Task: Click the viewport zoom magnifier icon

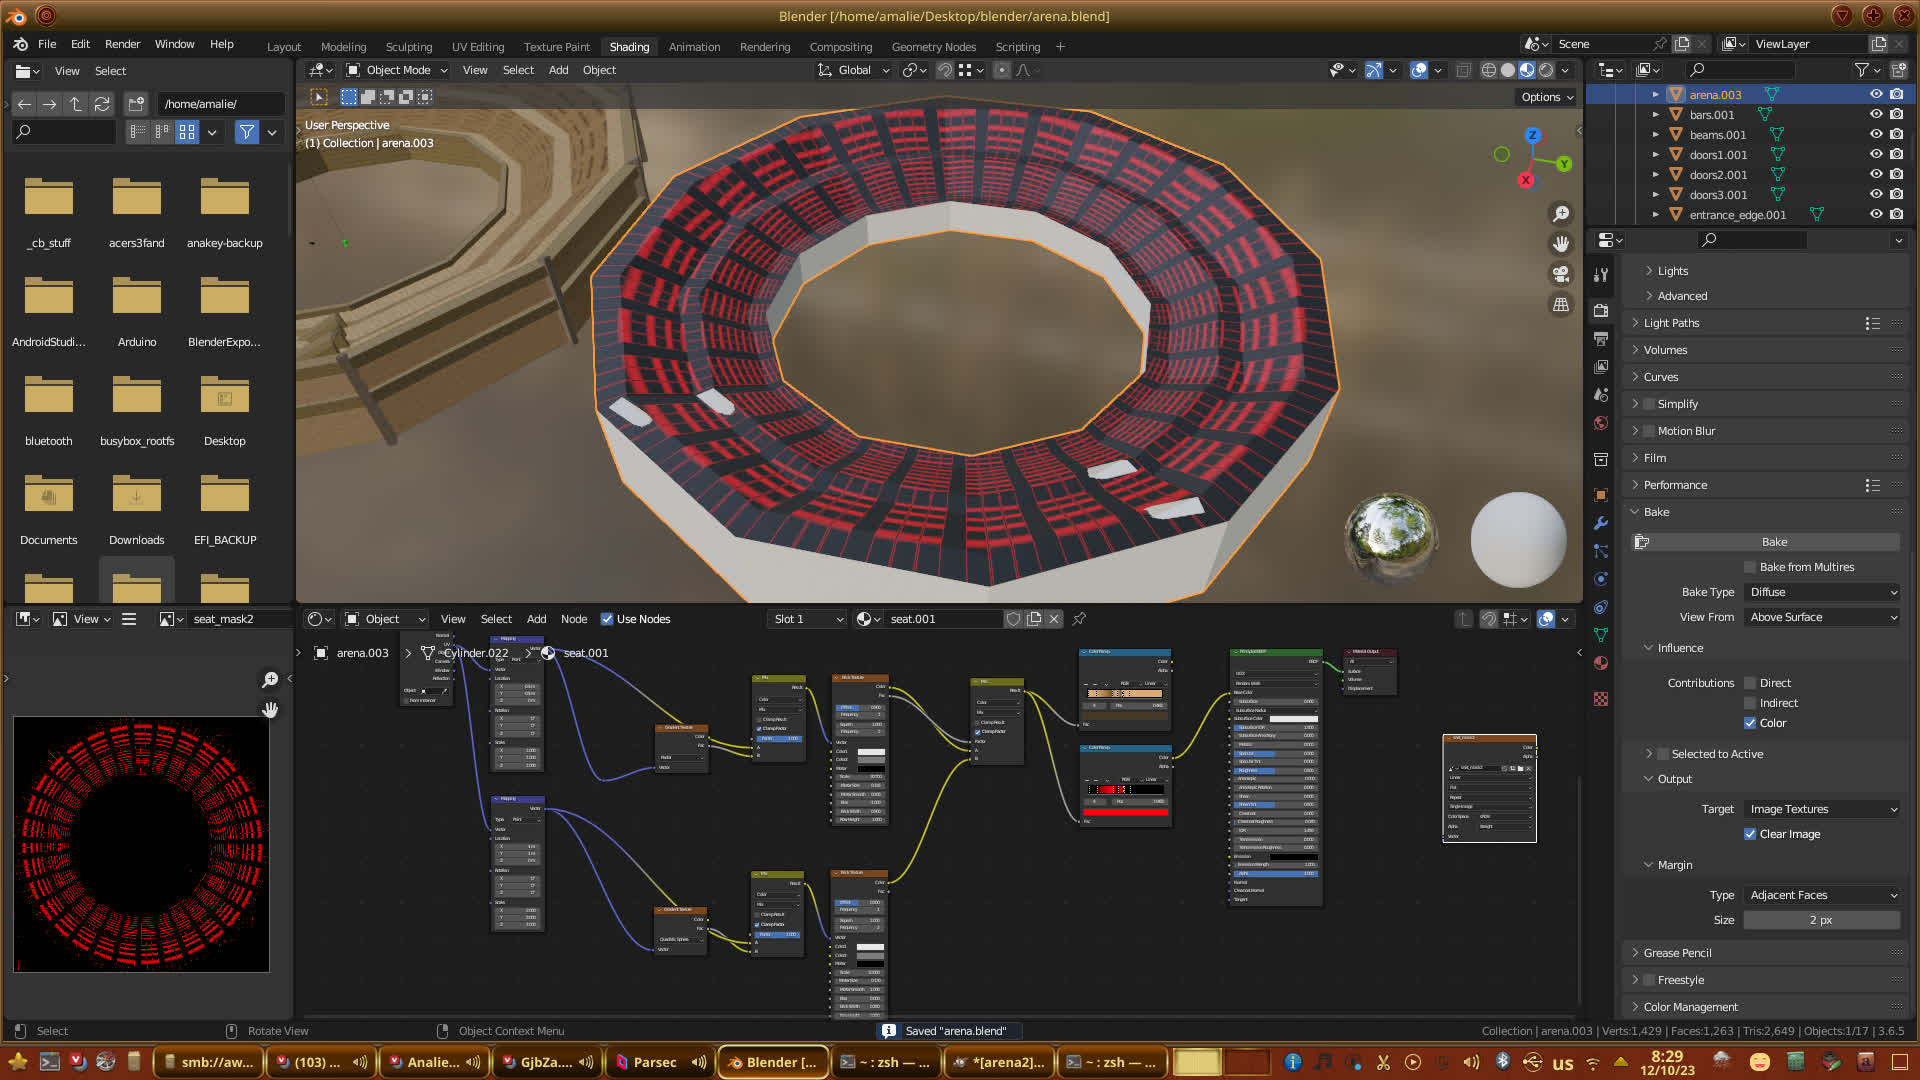Action: click(x=1560, y=214)
